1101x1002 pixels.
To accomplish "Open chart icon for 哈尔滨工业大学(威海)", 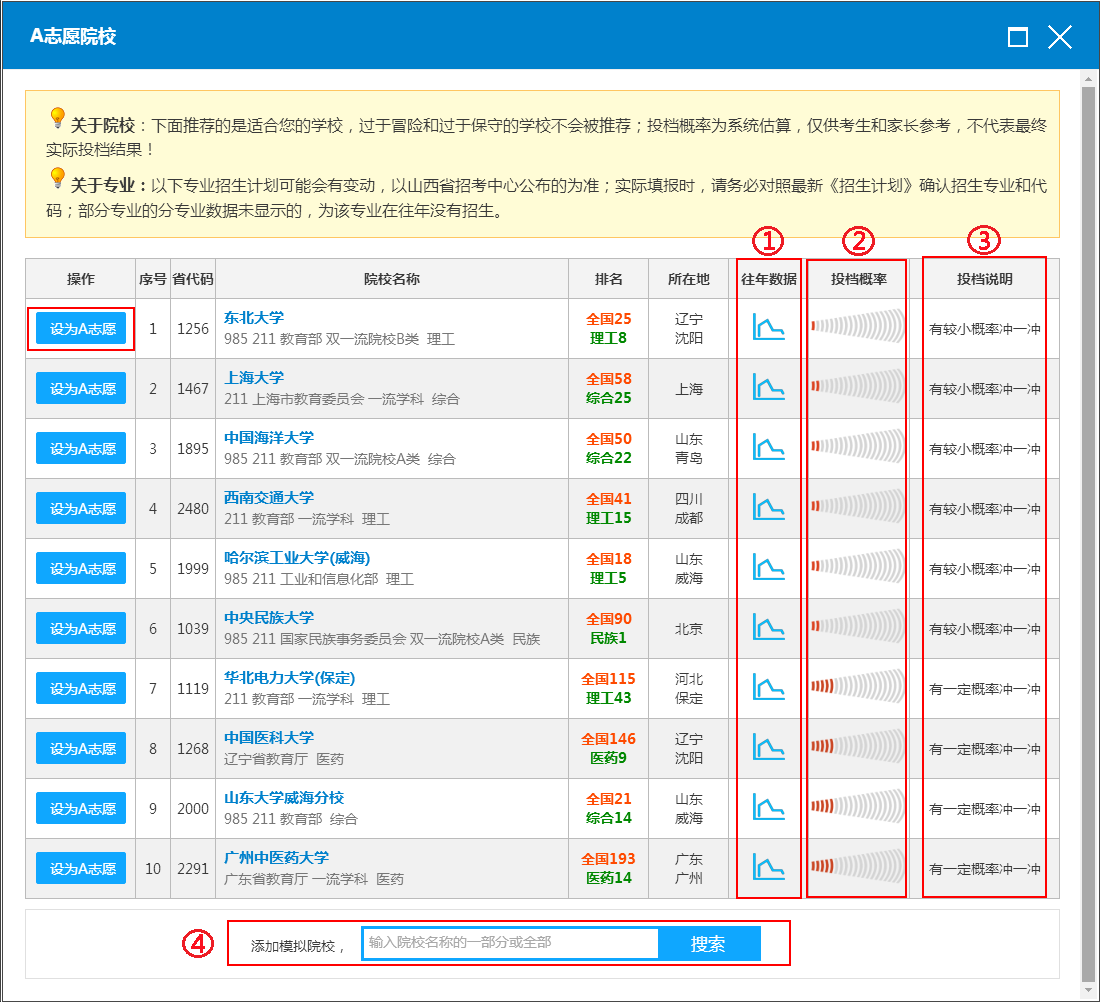I will 768,568.
